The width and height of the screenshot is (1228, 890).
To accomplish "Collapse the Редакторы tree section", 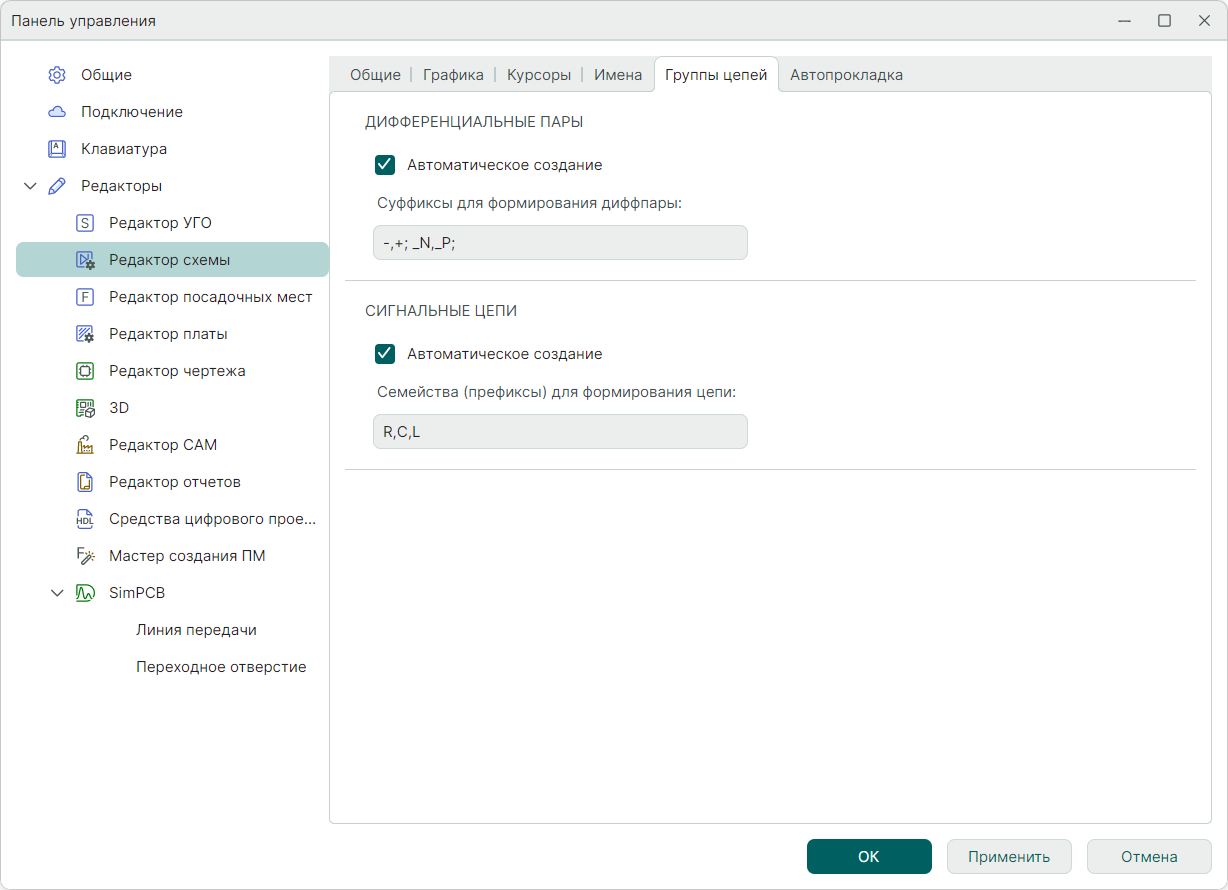I will [x=30, y=186].
